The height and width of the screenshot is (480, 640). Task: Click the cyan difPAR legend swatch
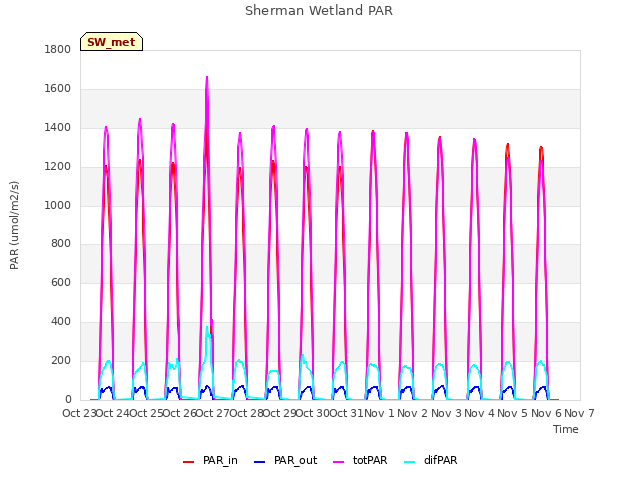409,462
